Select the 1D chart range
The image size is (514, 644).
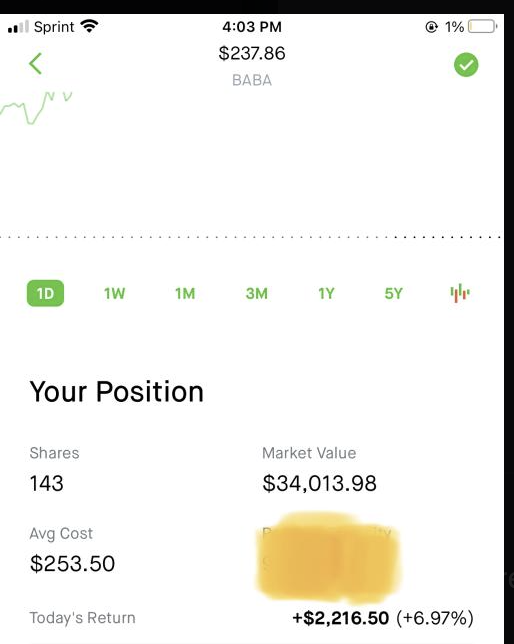[45, 293]
